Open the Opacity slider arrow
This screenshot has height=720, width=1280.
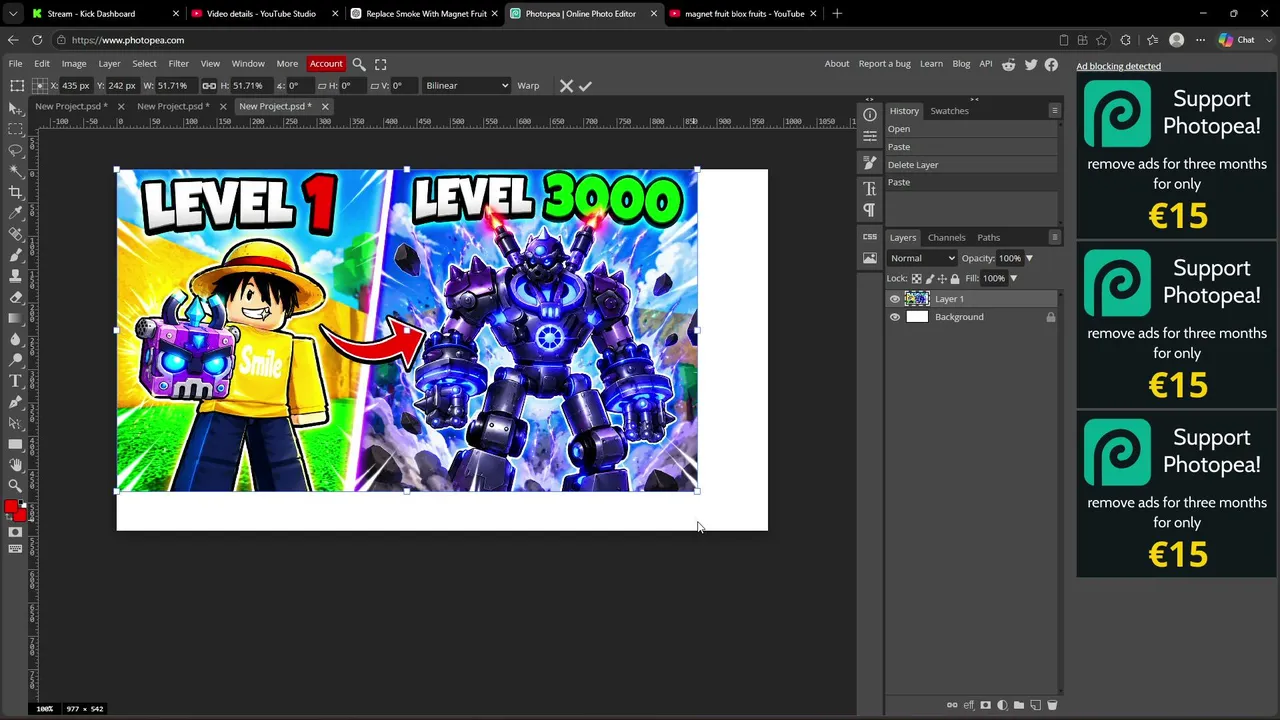point(1029,258)
